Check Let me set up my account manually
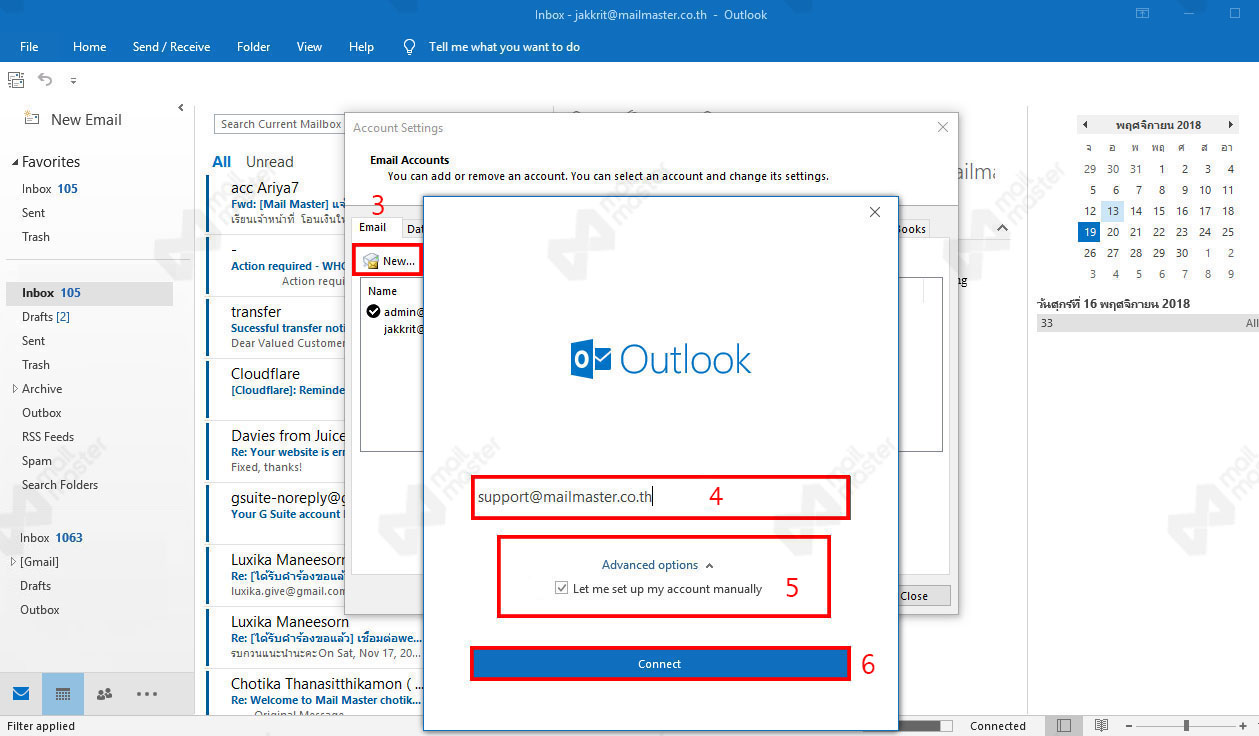Viewport: 1259px width, 736px height. 562,589
